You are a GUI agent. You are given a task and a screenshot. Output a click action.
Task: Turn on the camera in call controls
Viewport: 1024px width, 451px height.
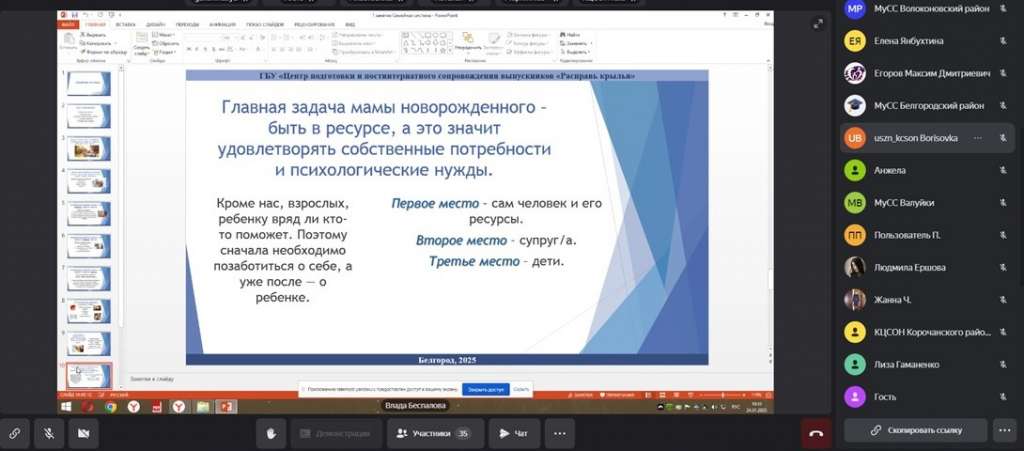tap(84, 433)
